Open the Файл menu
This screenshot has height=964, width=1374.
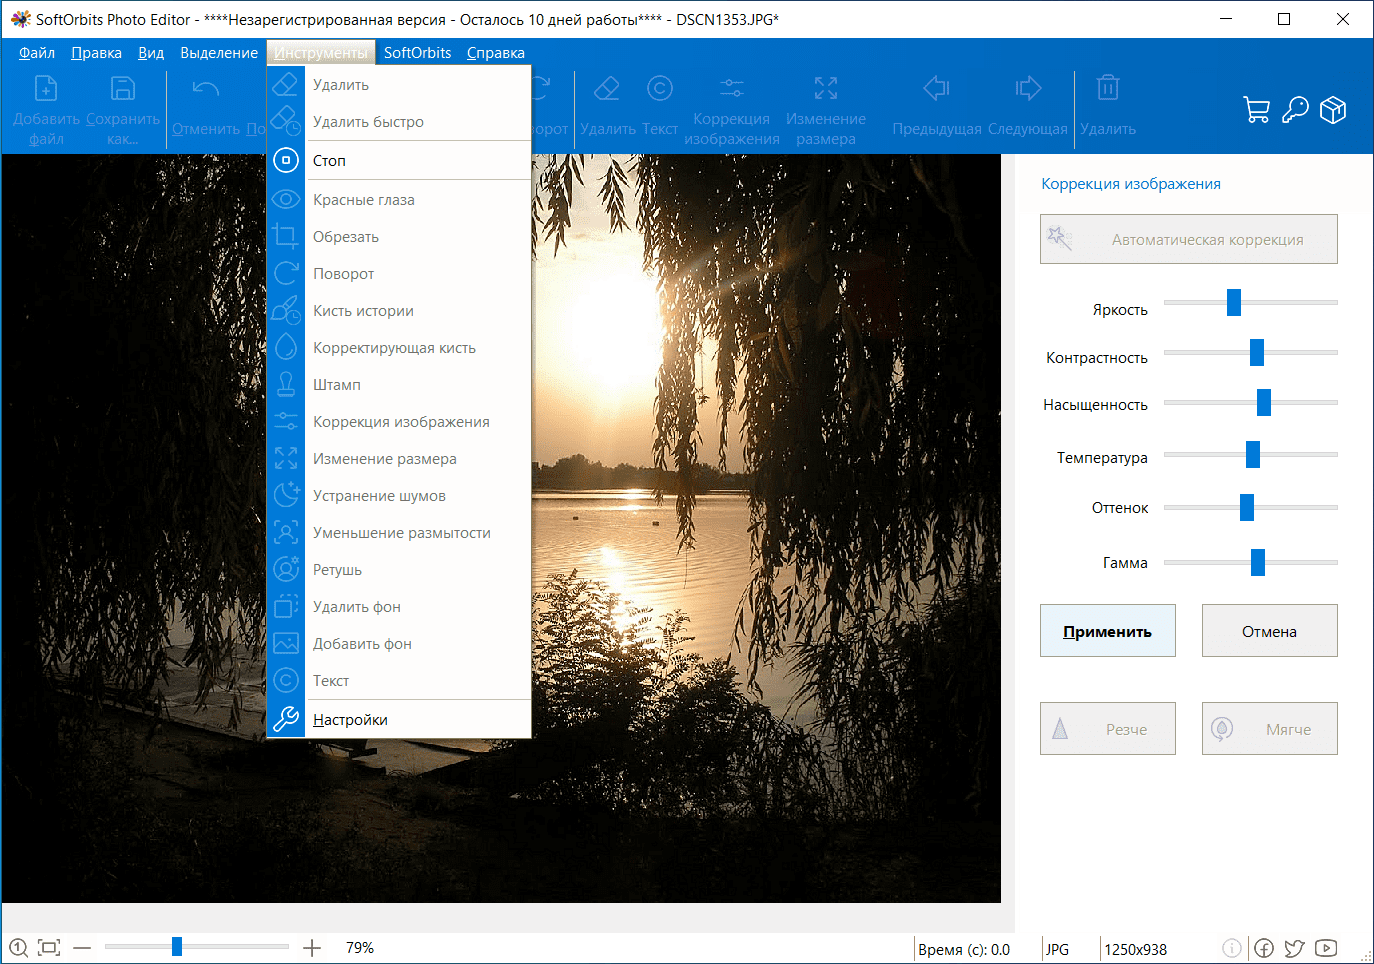[37, 53]
